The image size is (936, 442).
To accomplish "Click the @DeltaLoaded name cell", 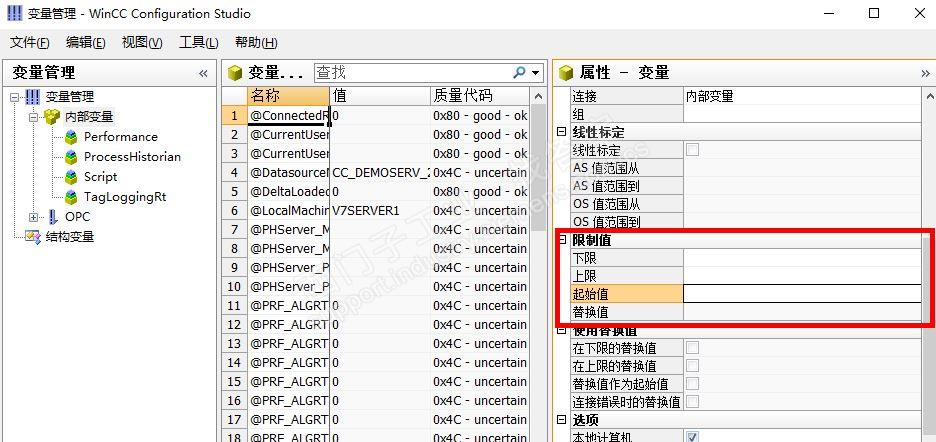I will [288, 192].
